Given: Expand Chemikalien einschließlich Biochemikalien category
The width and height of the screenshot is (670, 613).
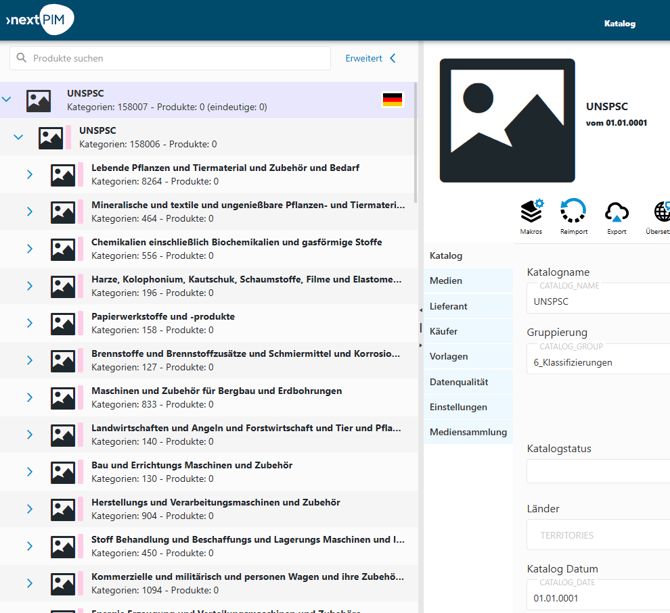Looking at the screenshot, I should [29, 249].
